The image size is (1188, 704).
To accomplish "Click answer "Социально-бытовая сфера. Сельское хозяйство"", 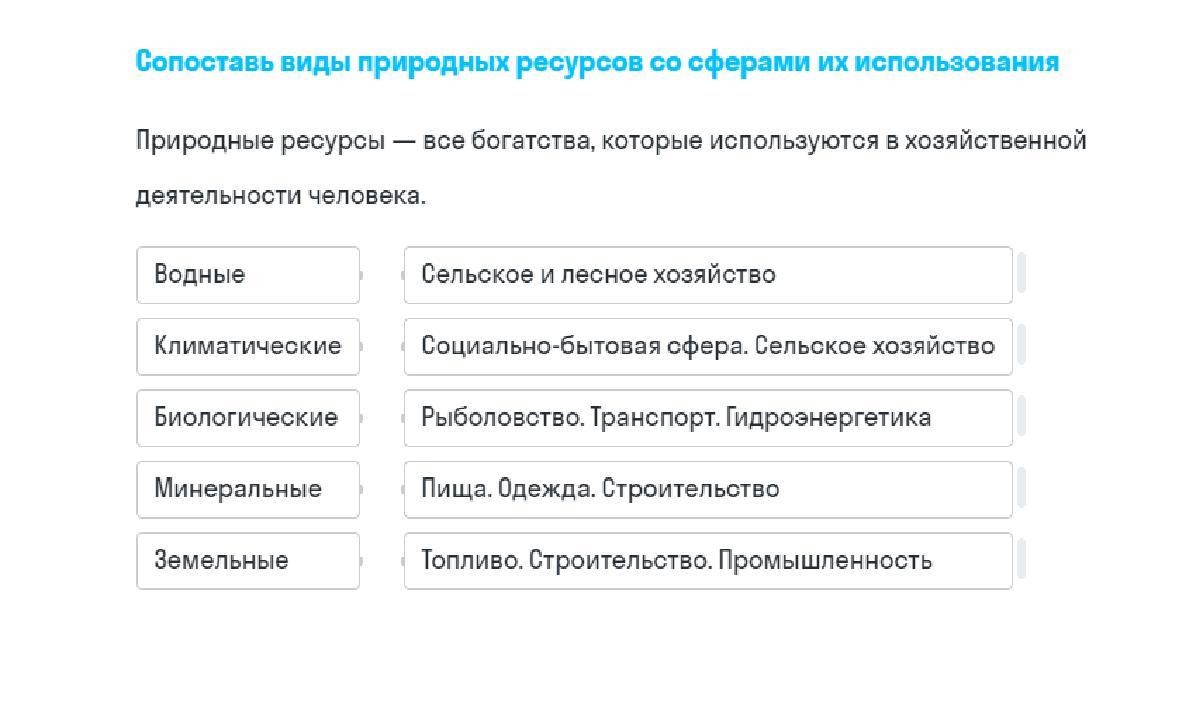I will [707, 346].
